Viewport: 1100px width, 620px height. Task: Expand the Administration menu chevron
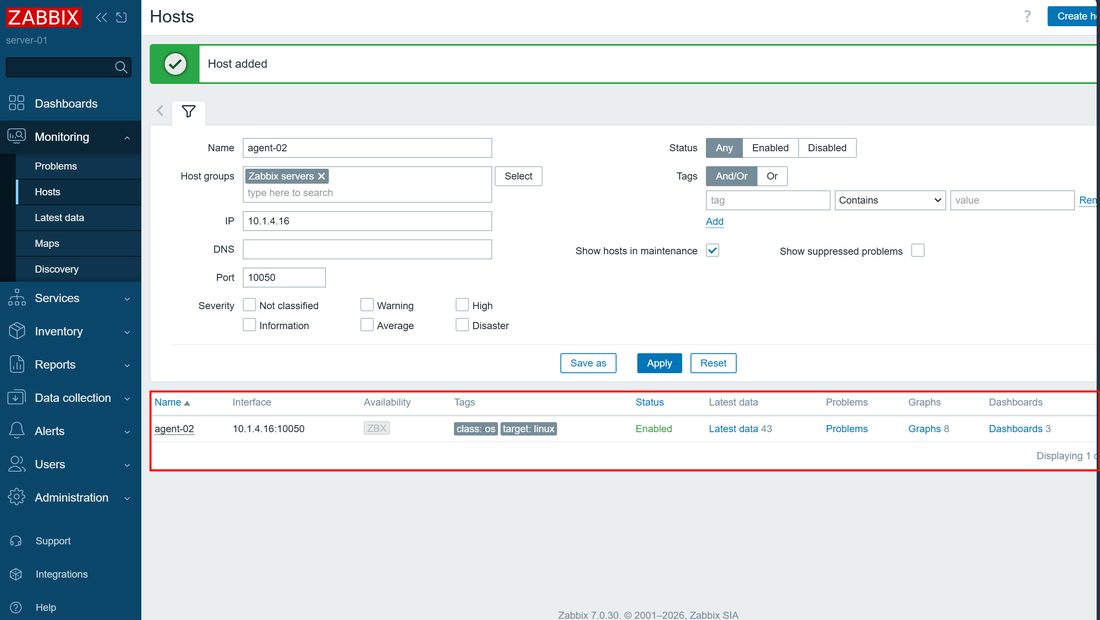127,498
